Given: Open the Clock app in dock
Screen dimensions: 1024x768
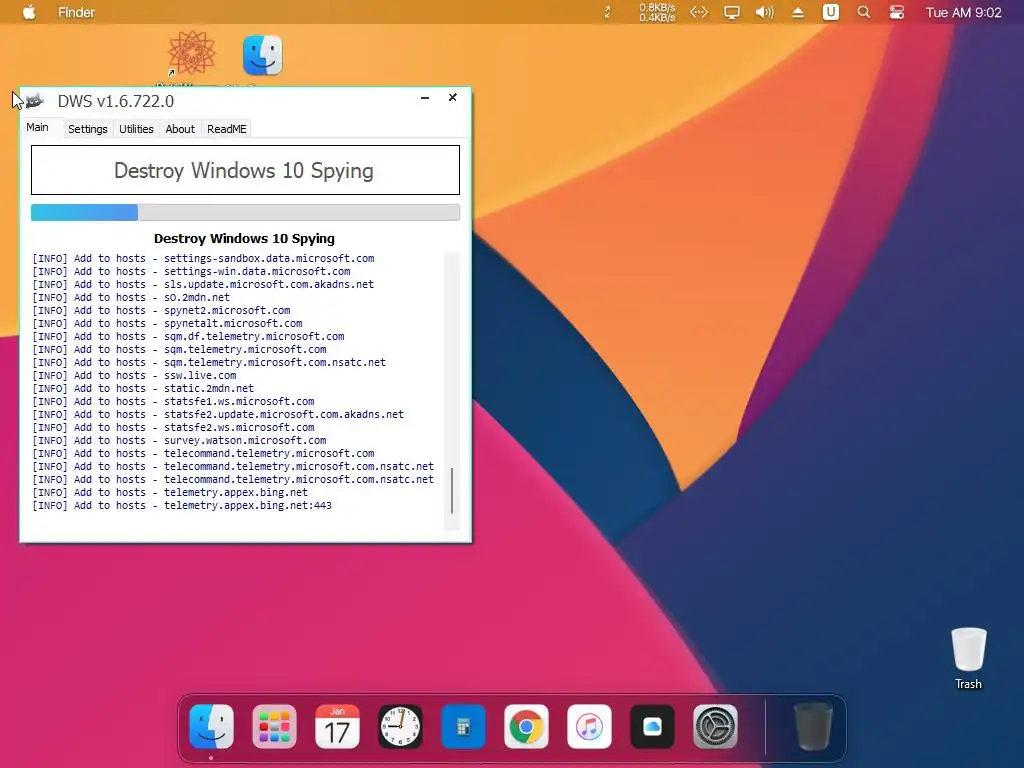Looking at the screenshot, I should pos(400,726).
